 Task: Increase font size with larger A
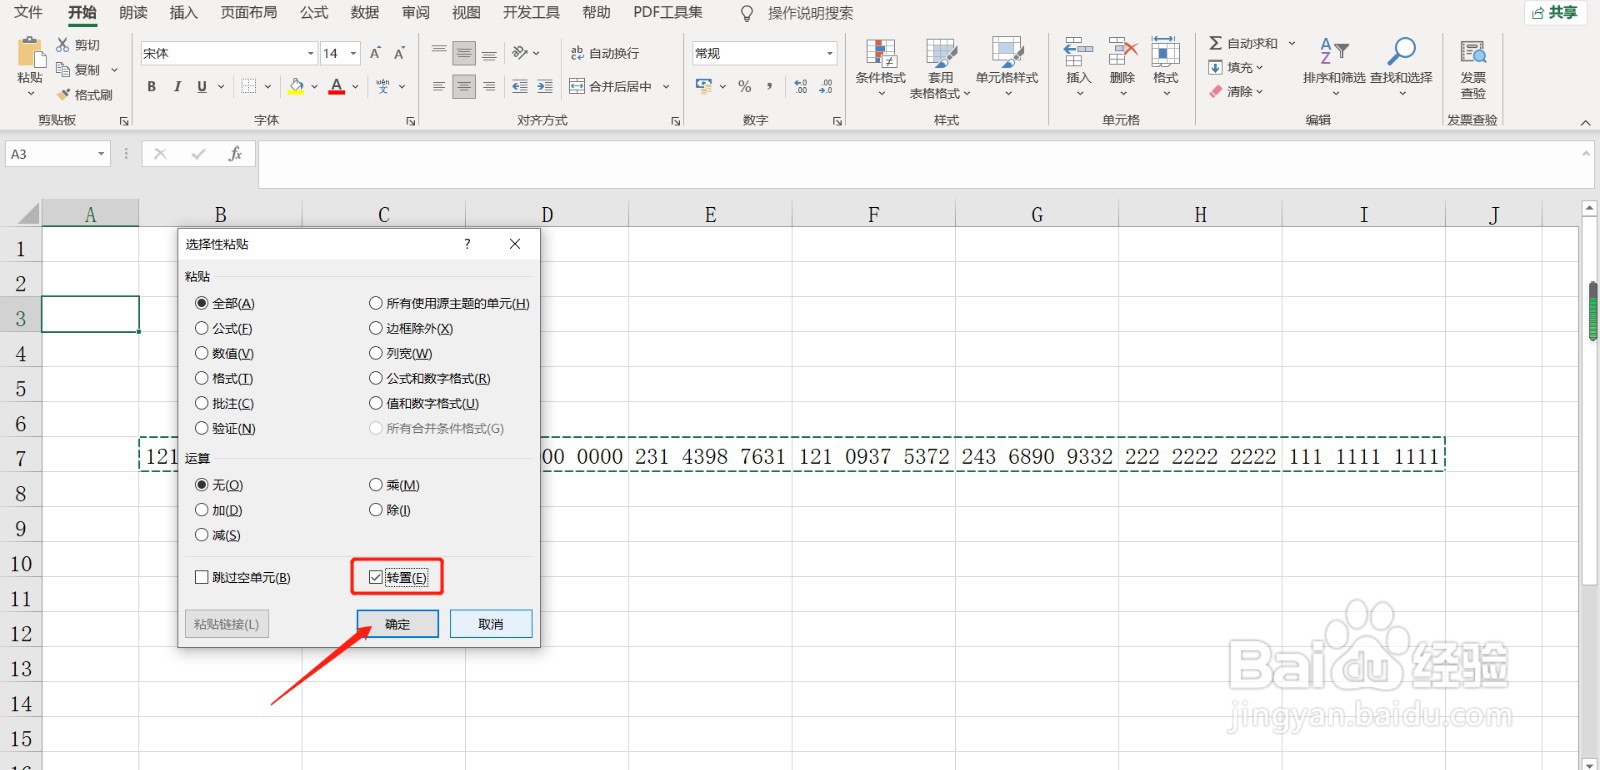pos(375,53)
